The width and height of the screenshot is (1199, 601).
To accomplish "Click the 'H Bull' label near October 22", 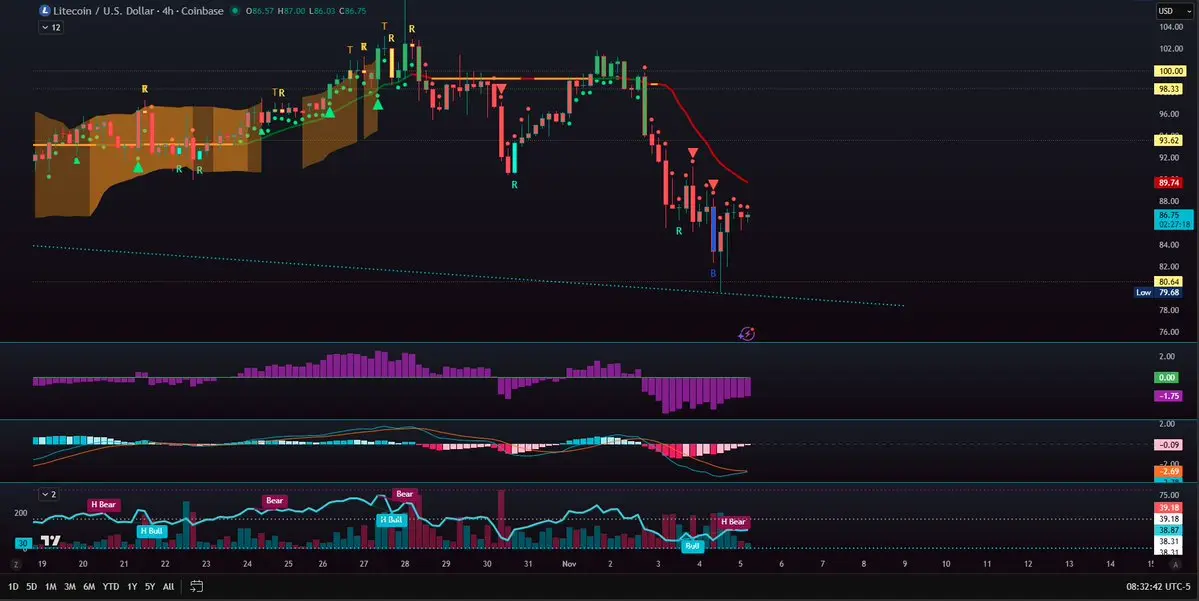I will [x=151, y=531].
